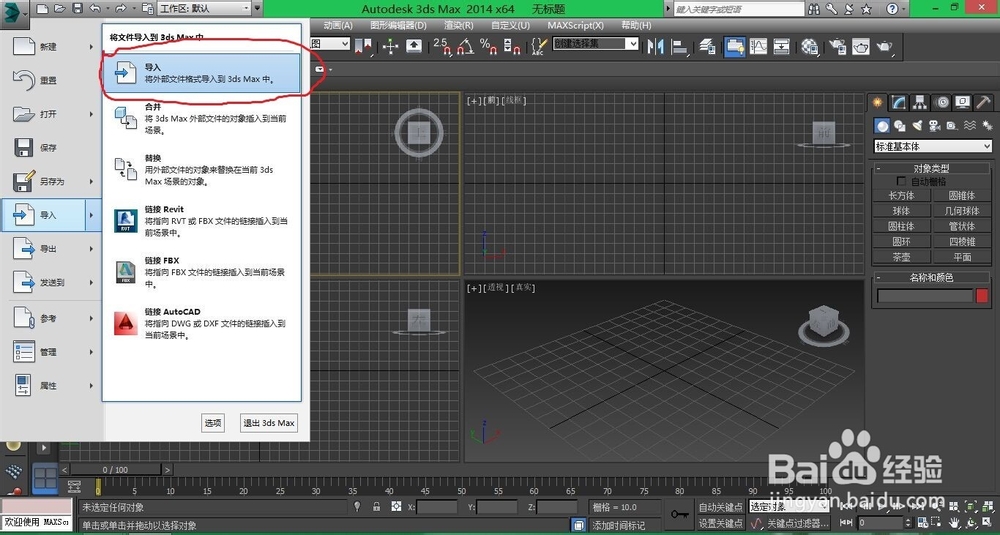Image resolution: width=1000 pixels, height=535 pixels.
Task: Enable 自动栅格 autogrid checkbox
Action: point(901,182)
